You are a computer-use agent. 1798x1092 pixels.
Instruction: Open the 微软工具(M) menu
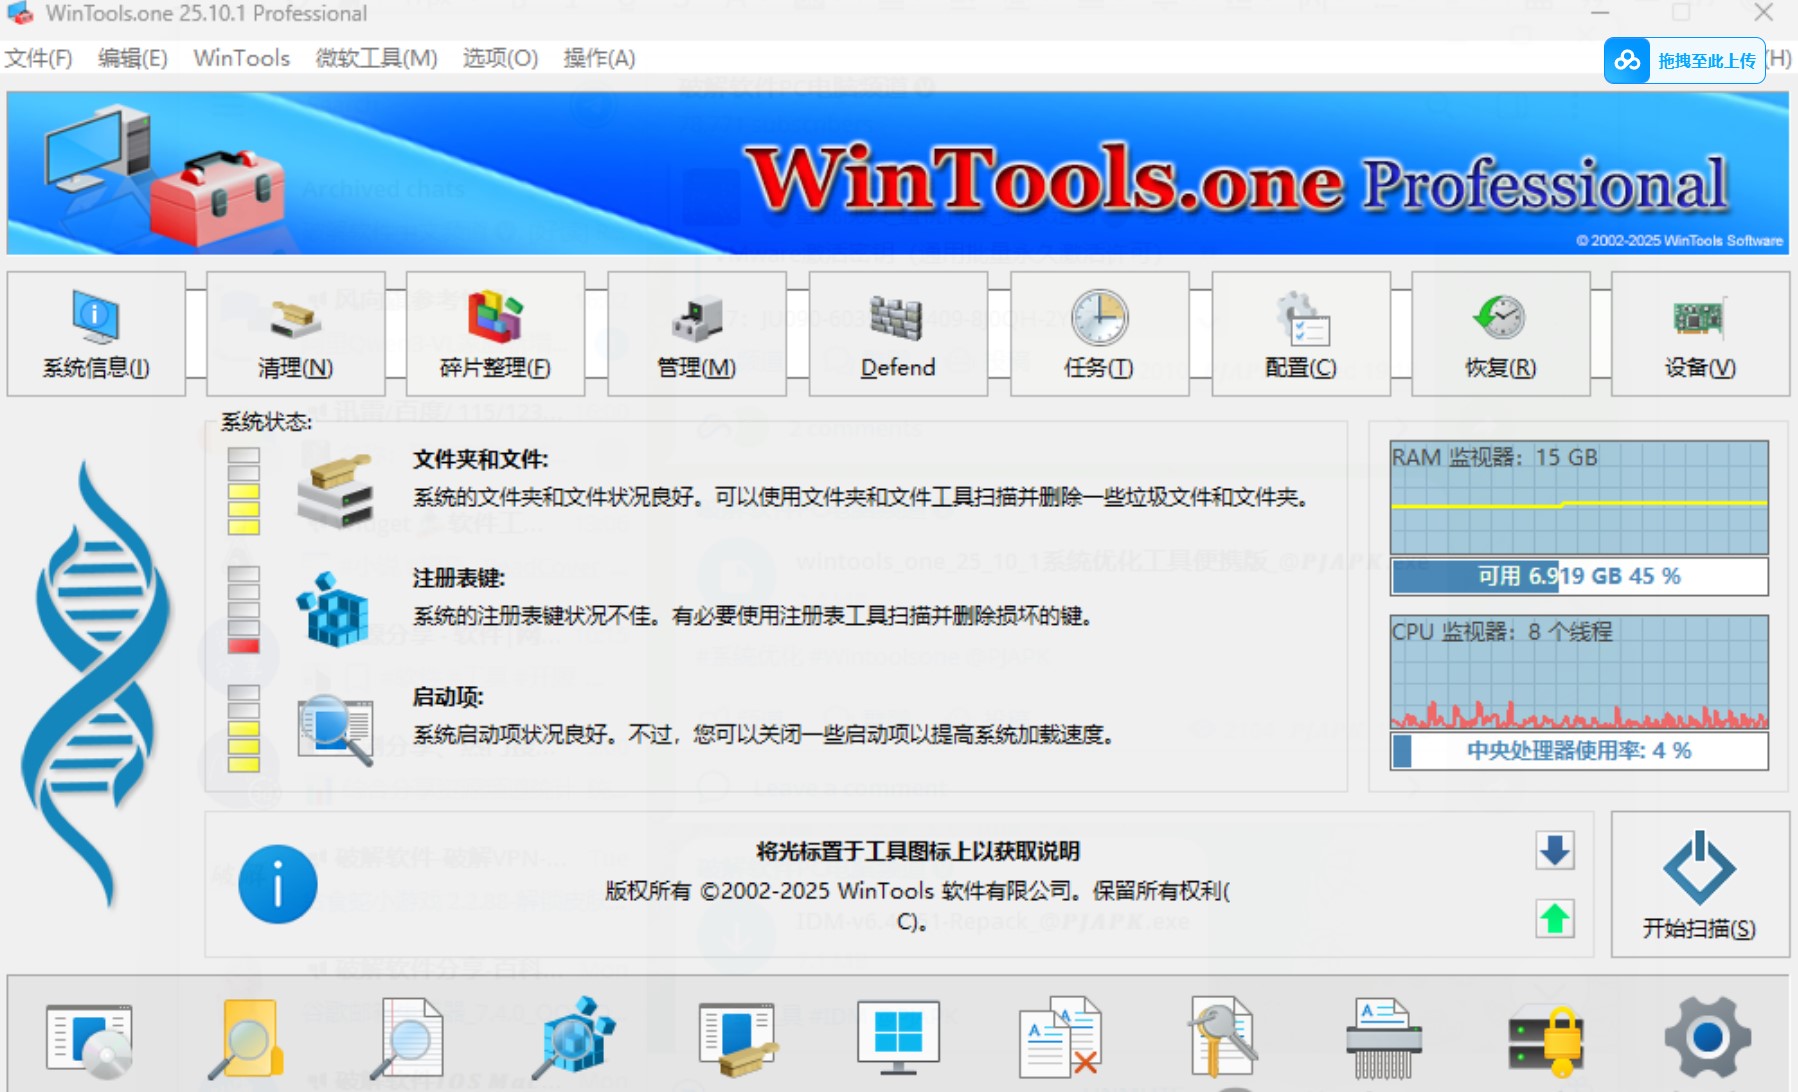click(376, 58)
